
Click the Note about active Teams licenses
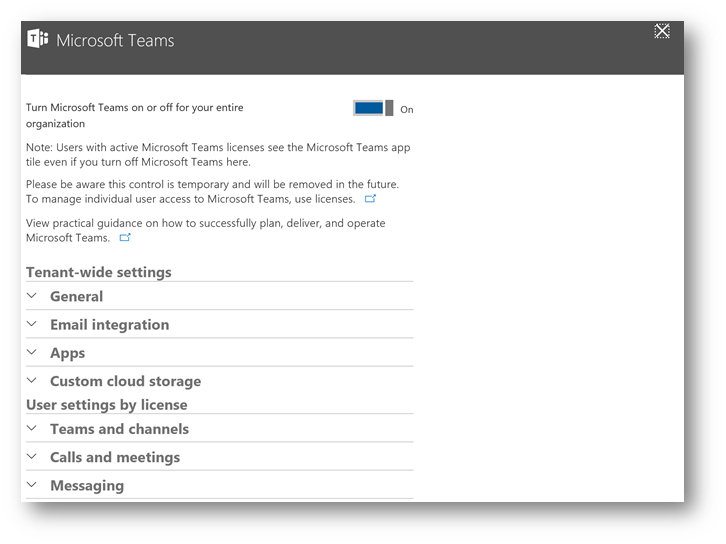click(x=218, y=155)
